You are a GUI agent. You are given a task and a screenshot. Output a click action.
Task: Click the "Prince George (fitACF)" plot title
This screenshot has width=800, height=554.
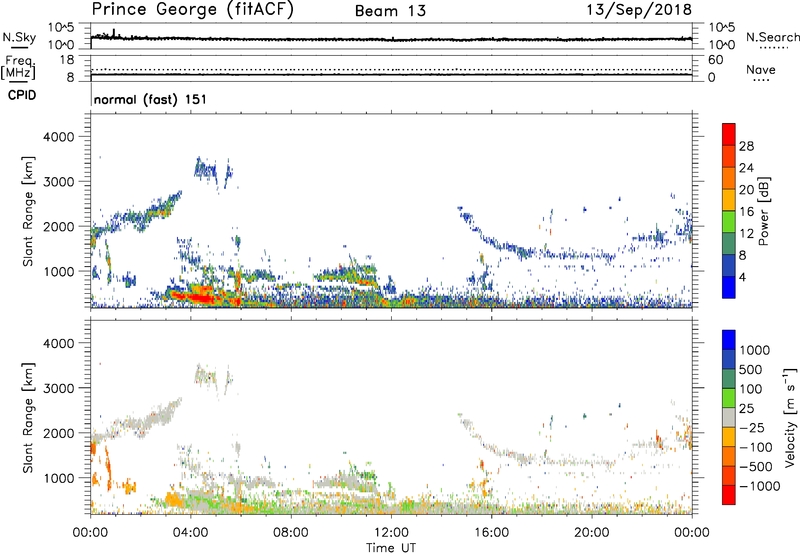pos(193,10)
